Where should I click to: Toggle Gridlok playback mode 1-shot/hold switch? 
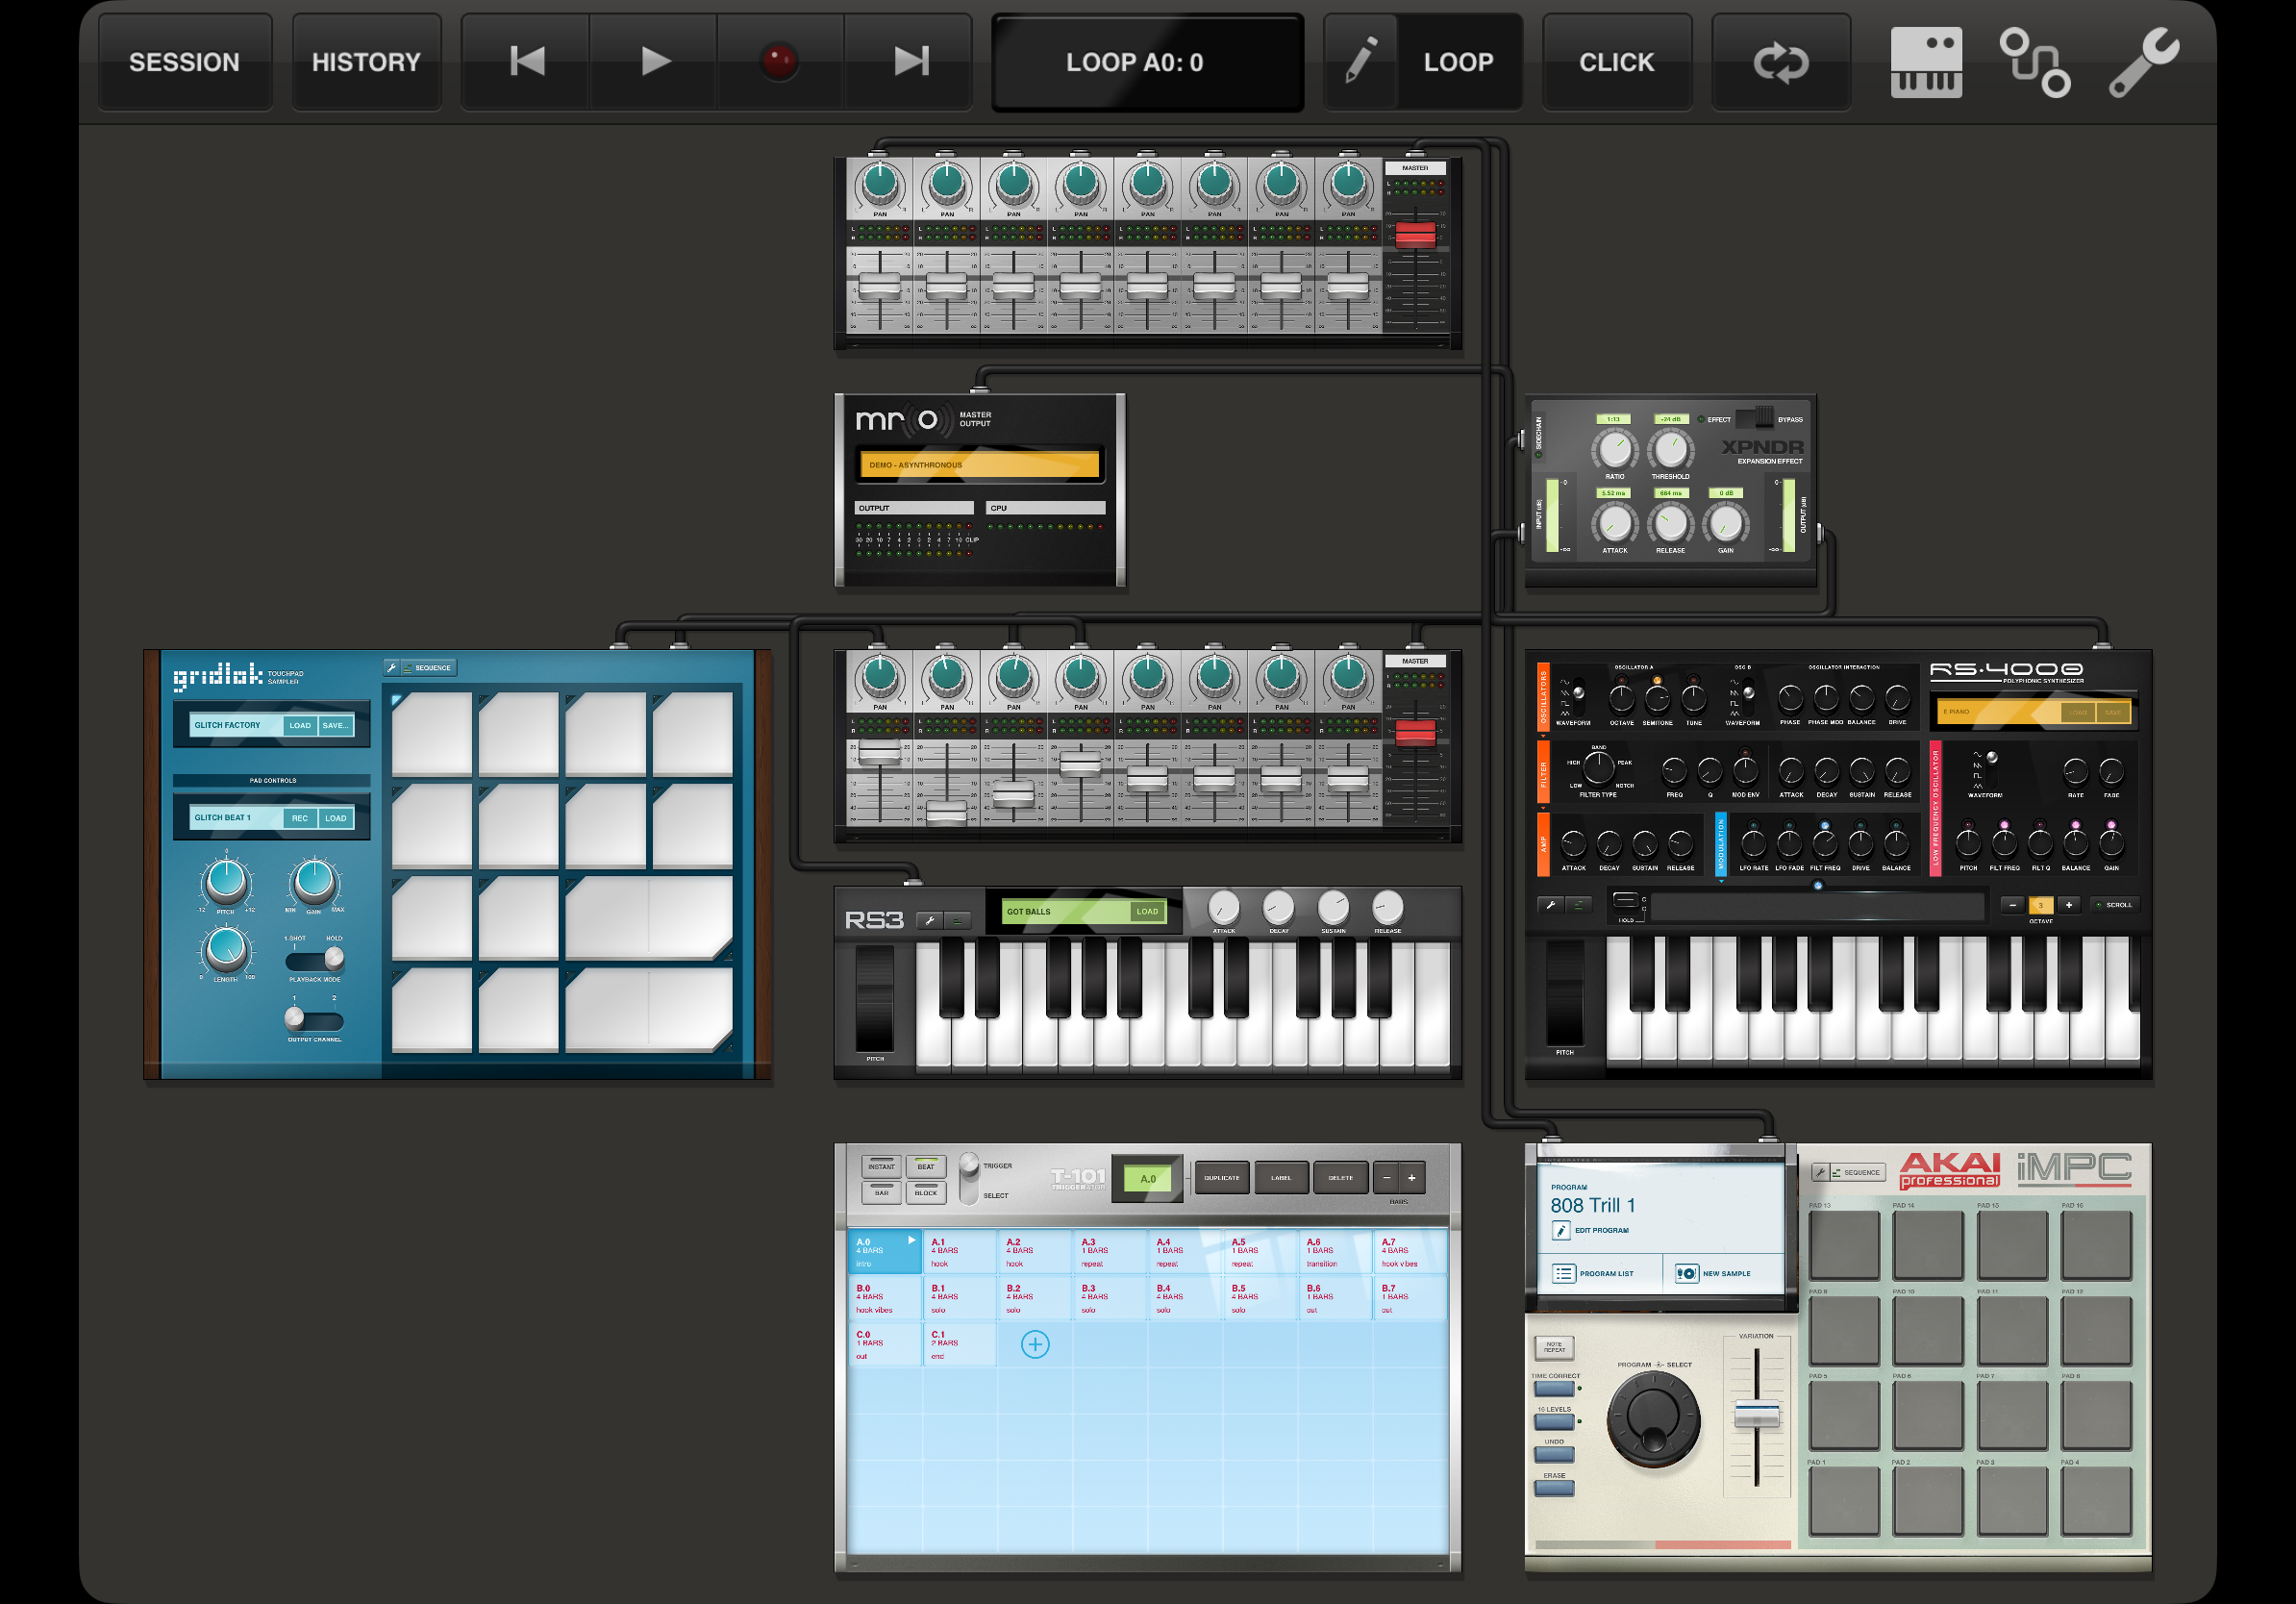(315, 959)
